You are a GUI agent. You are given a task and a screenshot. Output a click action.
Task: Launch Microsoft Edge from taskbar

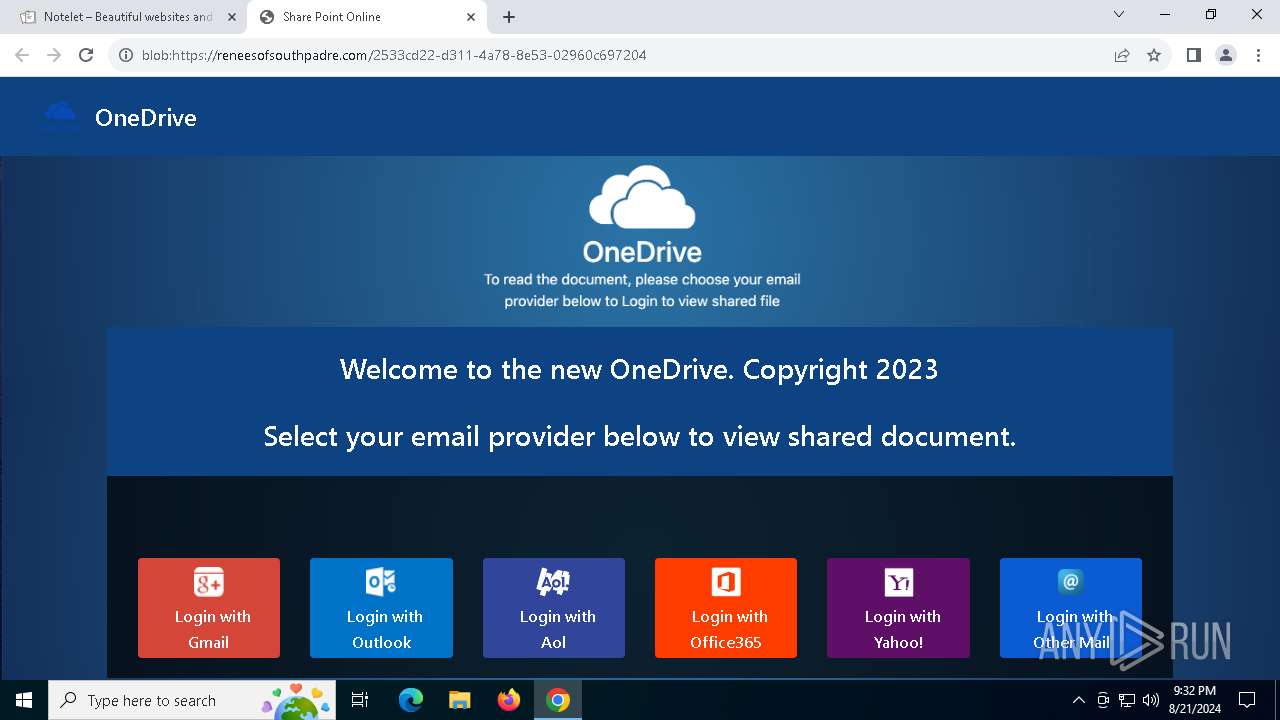[x=411, y=700]
